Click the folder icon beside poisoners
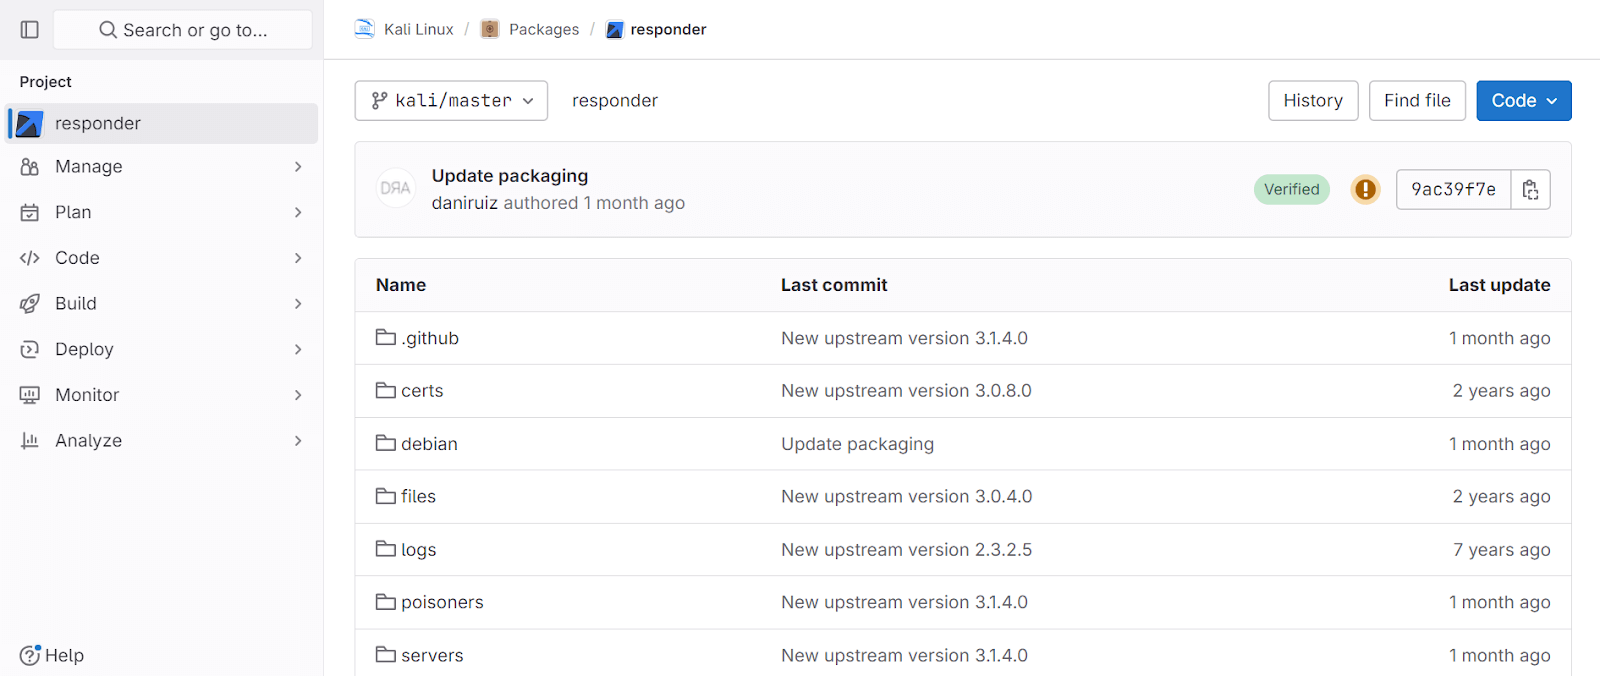Viewport: 1600px width, 676px height. coord(386,601)
